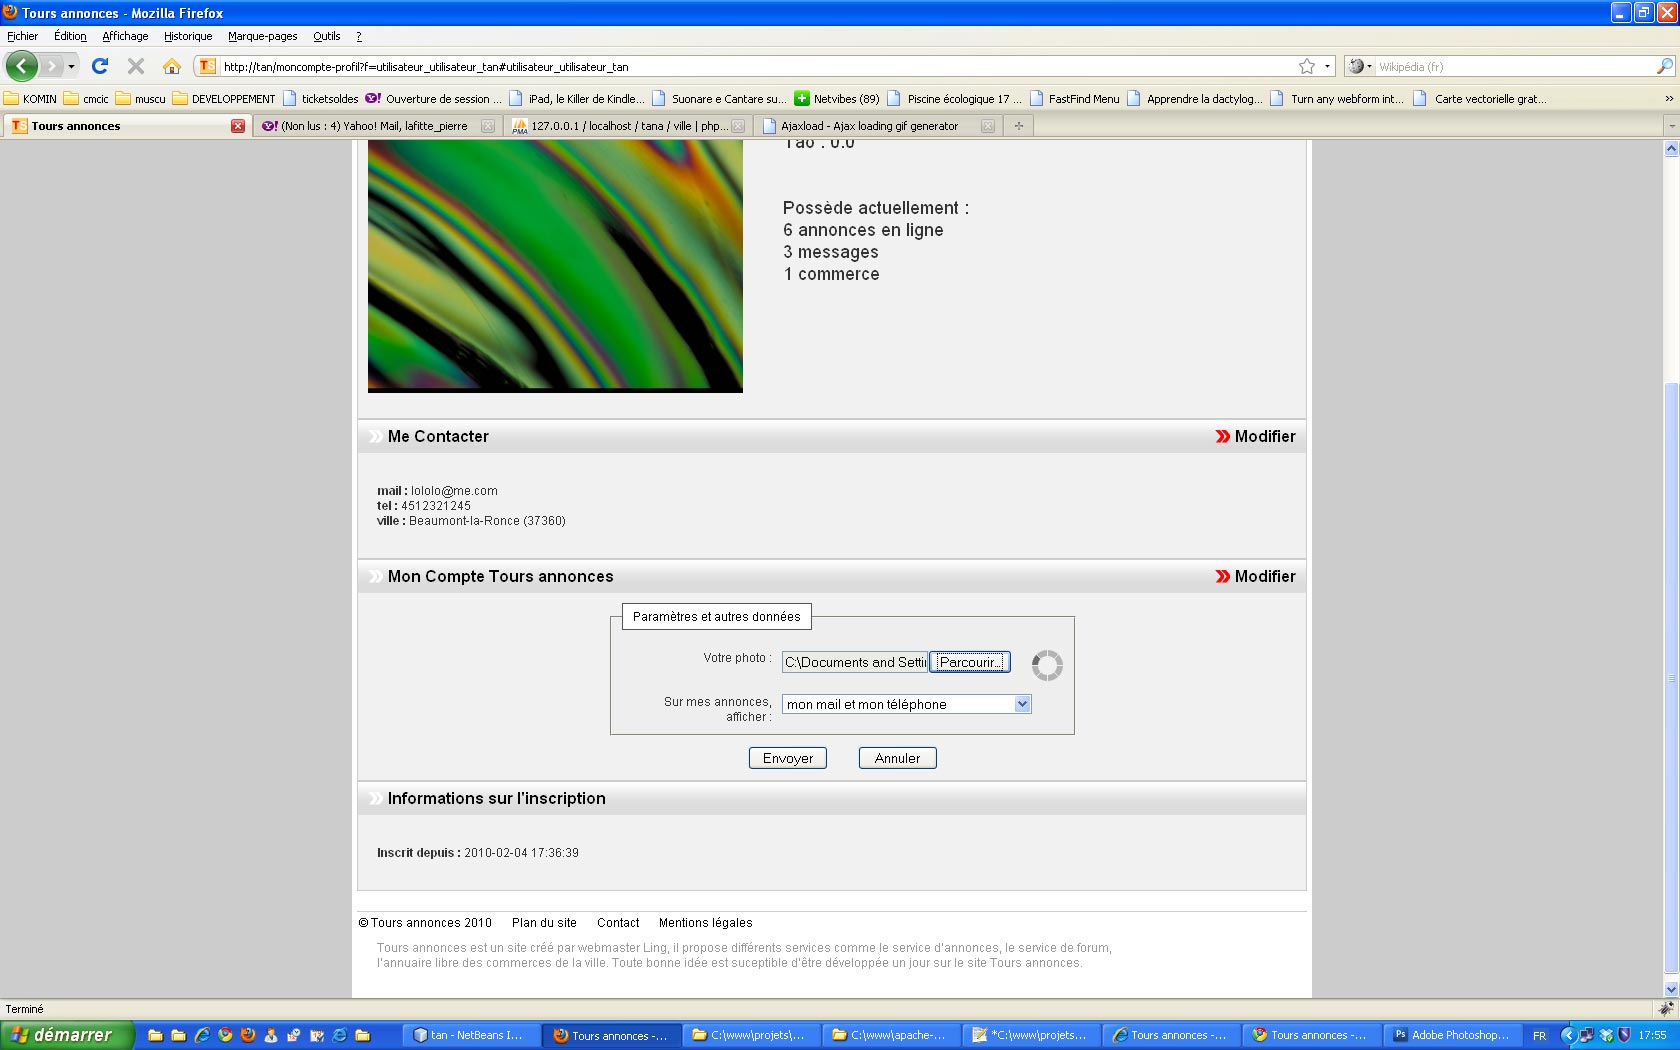Open the Plan du site footer link
Image resolution: width=1680 pixels, height=1050 pixels.
tap(544, 923)
